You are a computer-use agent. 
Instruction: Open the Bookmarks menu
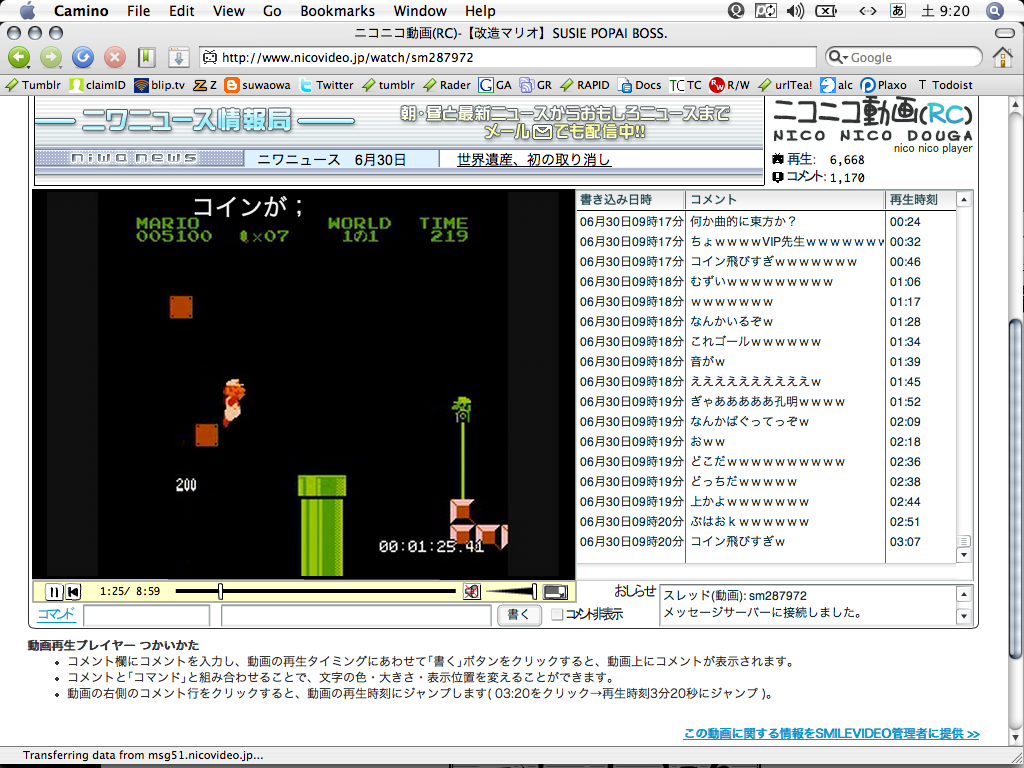tap(338, 11)
